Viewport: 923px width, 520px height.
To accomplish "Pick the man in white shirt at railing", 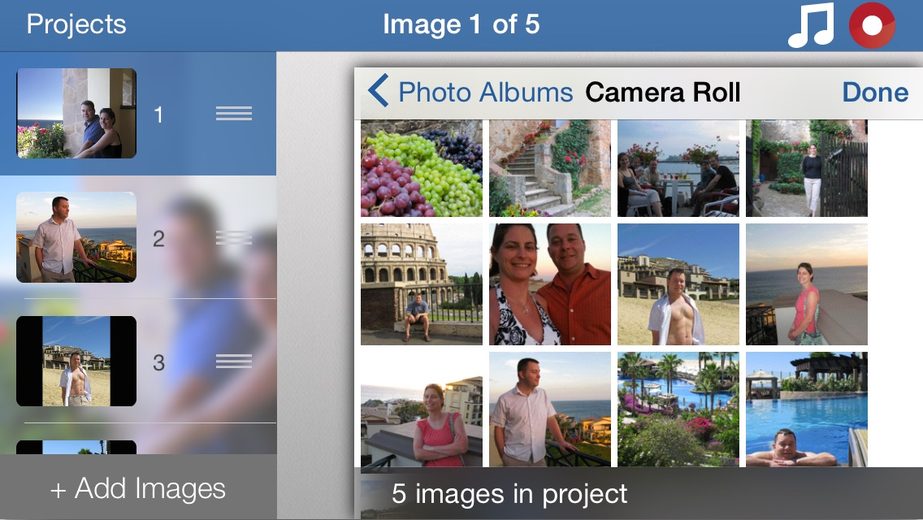I will click(550, 409).
